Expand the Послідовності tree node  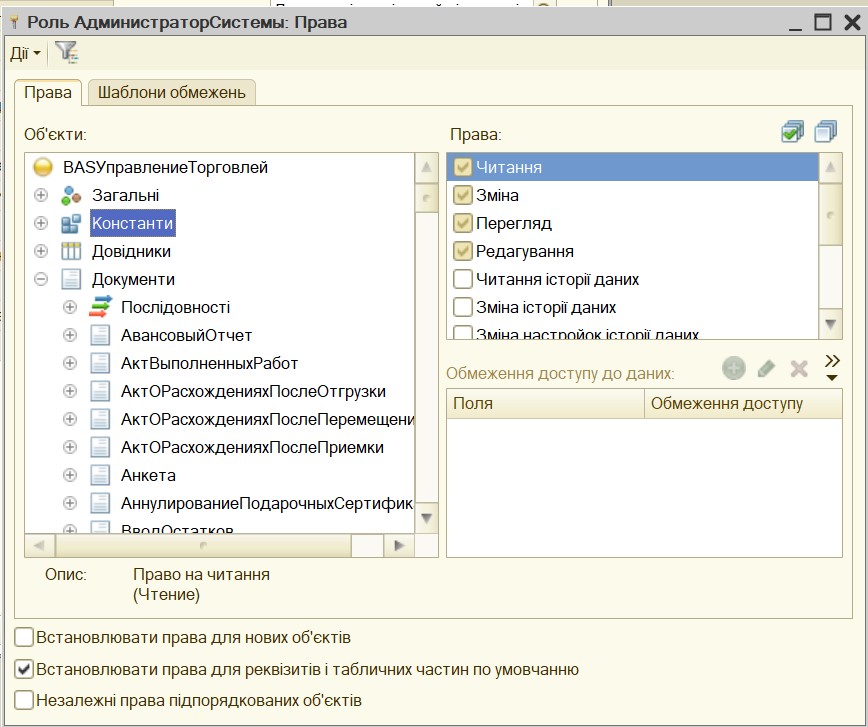[70, 307]
